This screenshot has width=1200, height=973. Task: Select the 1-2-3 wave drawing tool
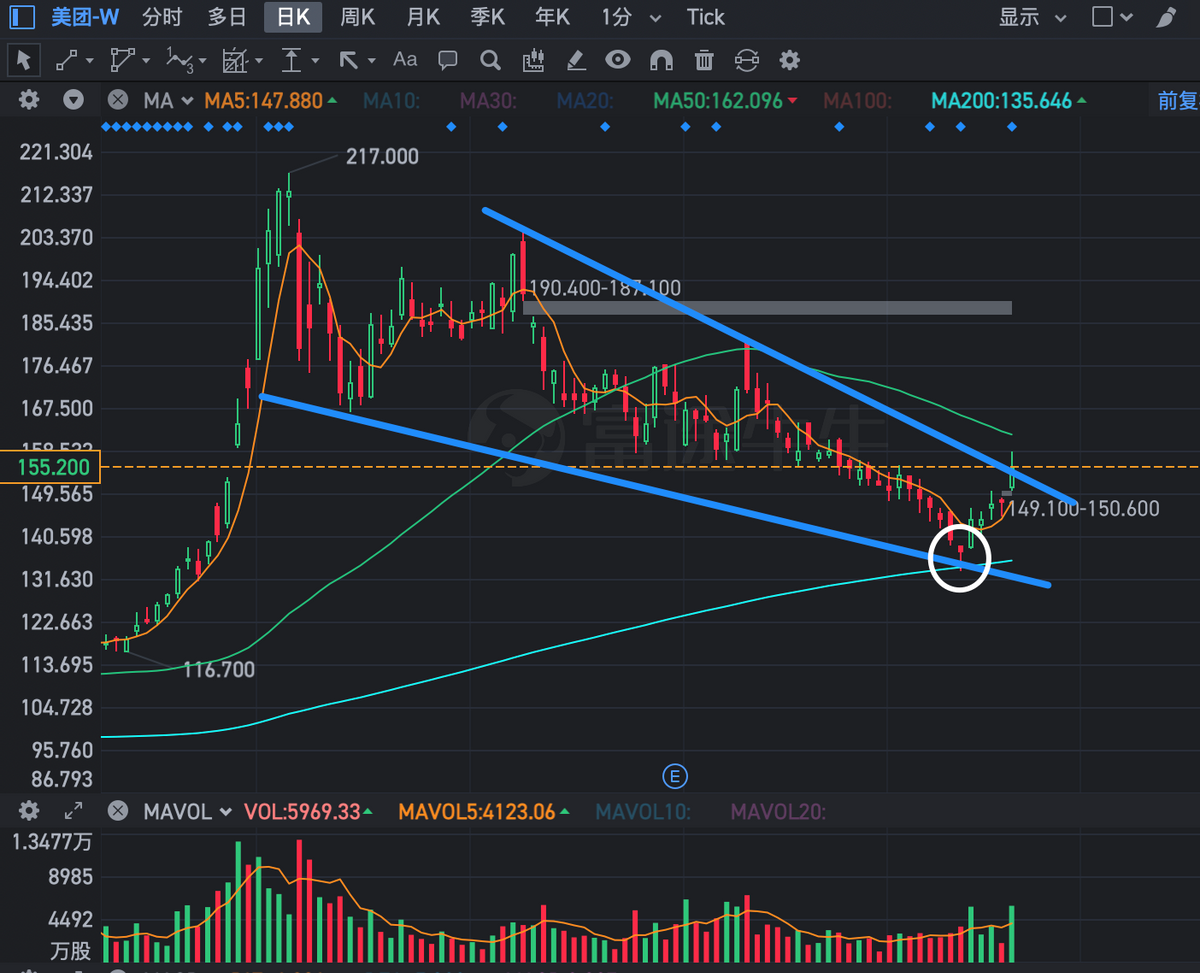coord(178,60)
